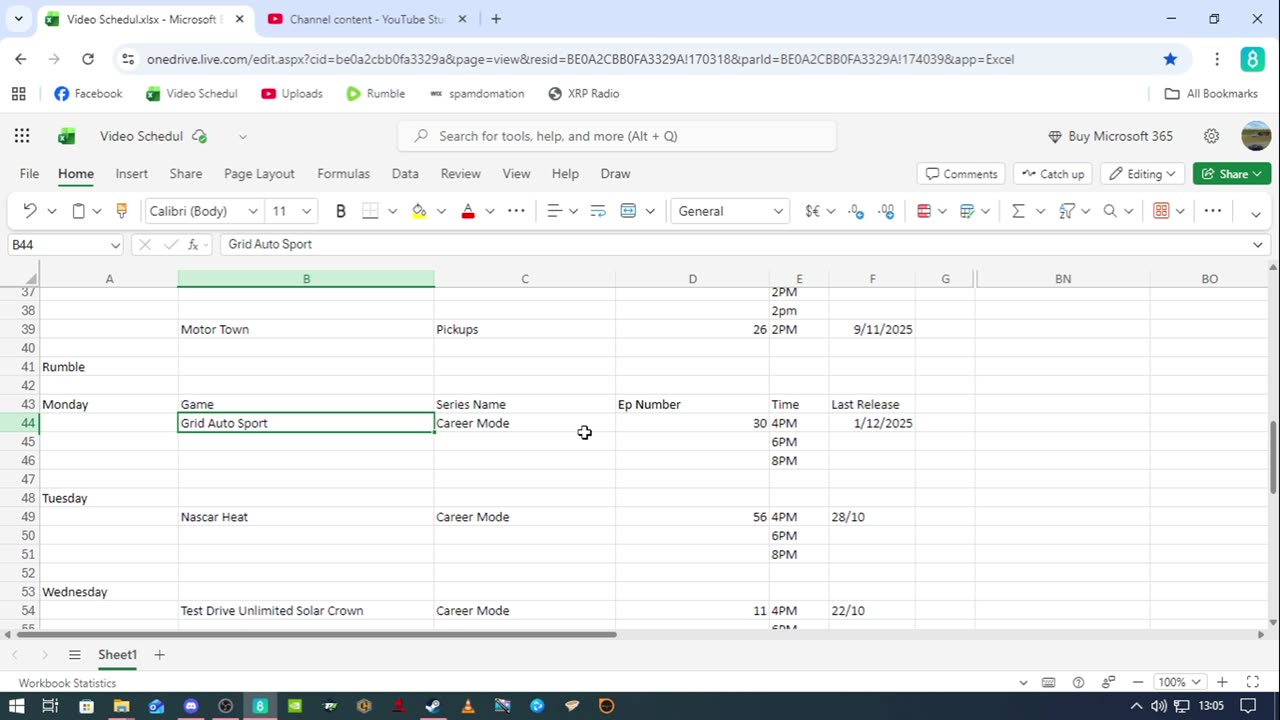The width and height of the screenshot is (1280, 720).
Task: Open the Page Layout tab
Action: click(x=259, y=174)
